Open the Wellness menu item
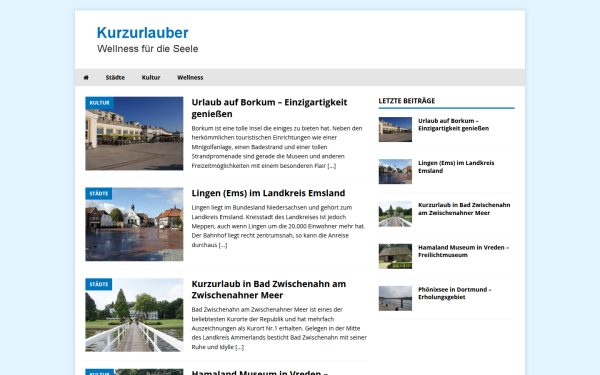 pos(190,78)
